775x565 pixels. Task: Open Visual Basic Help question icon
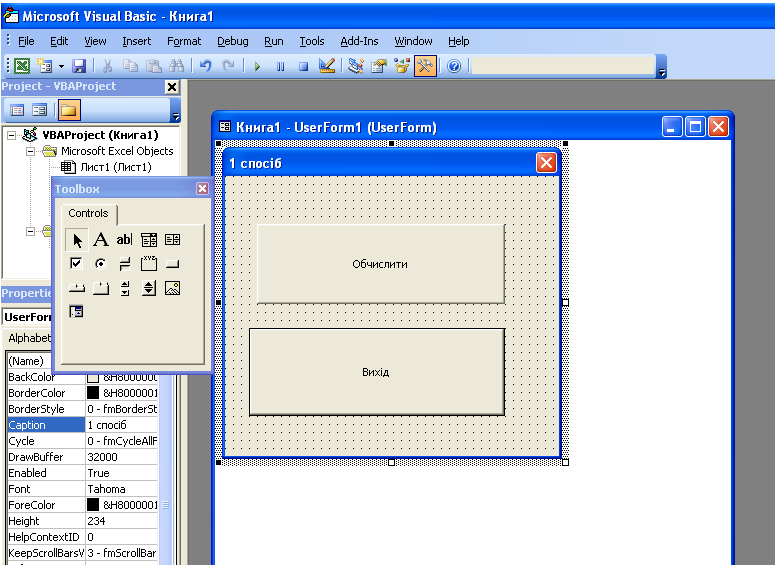pos(454,66)
